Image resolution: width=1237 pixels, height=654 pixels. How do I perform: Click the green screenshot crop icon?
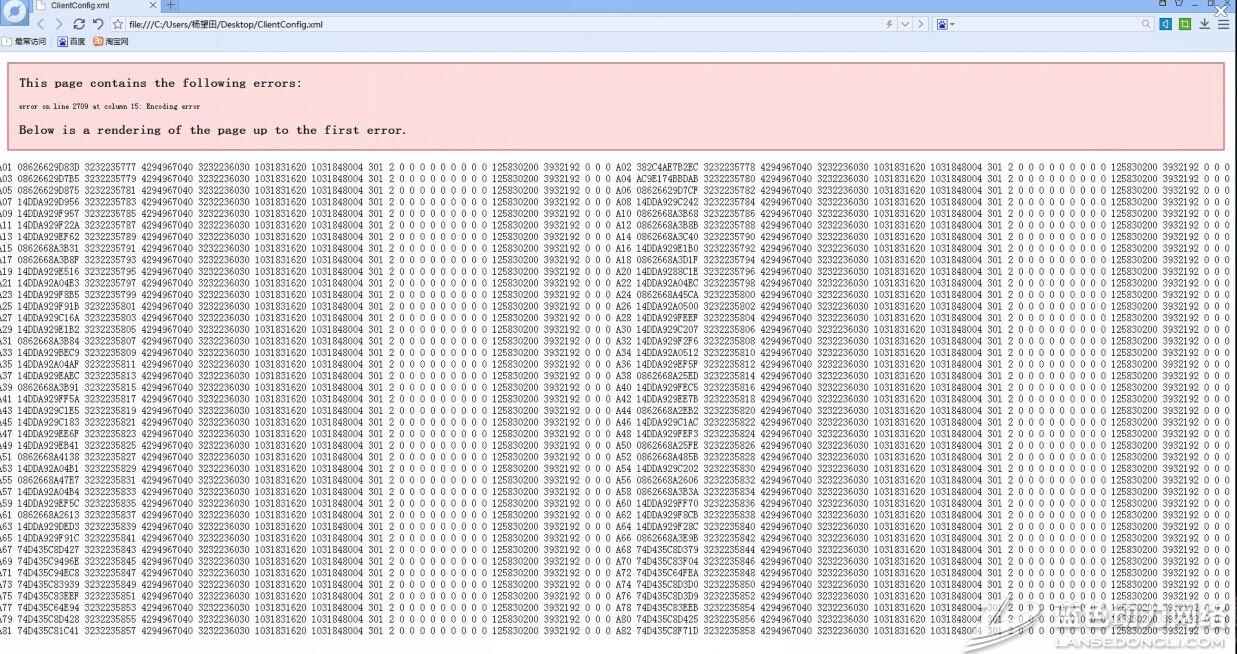pyautogui.click(x=1185, y=24)
